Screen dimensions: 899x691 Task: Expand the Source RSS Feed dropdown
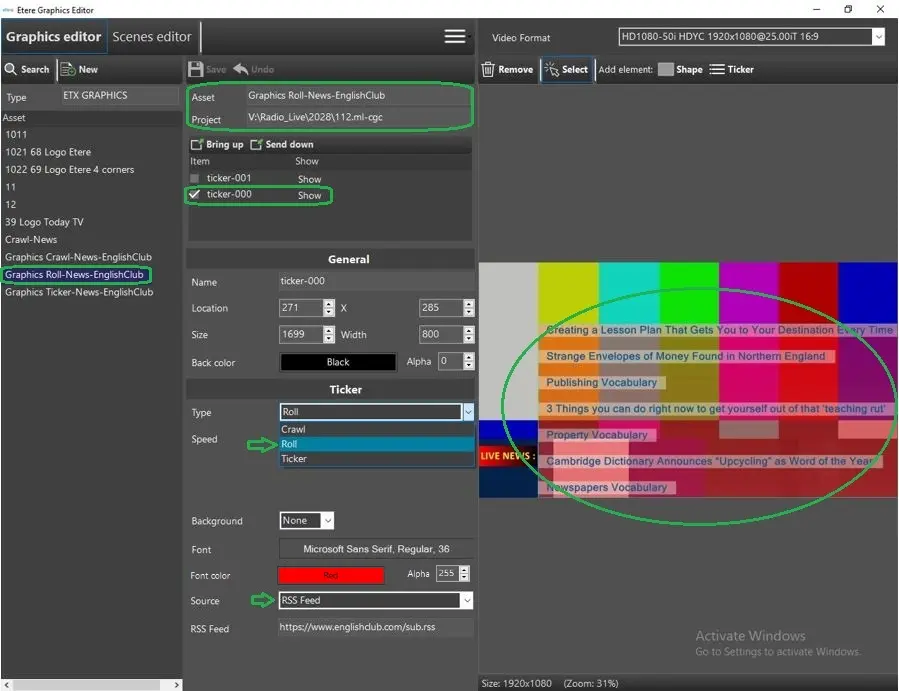pos(465,600)
